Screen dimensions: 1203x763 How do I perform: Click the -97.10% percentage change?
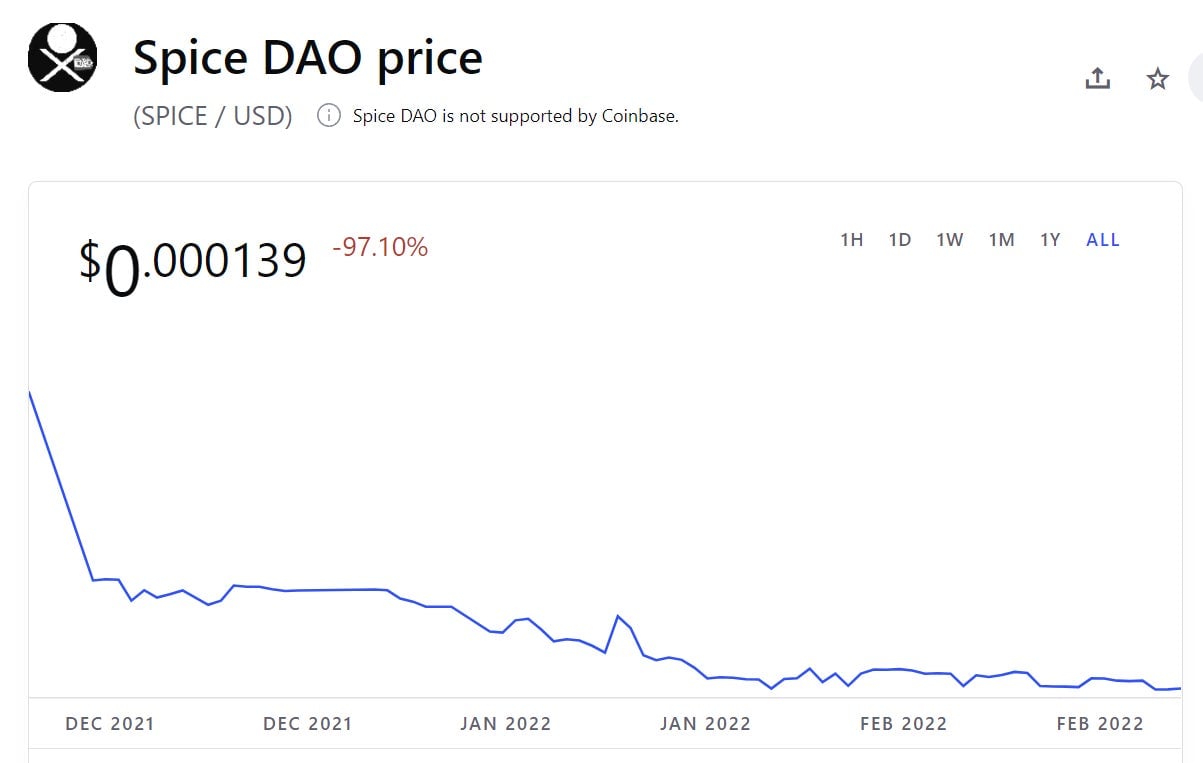click(x=377, y=248)
